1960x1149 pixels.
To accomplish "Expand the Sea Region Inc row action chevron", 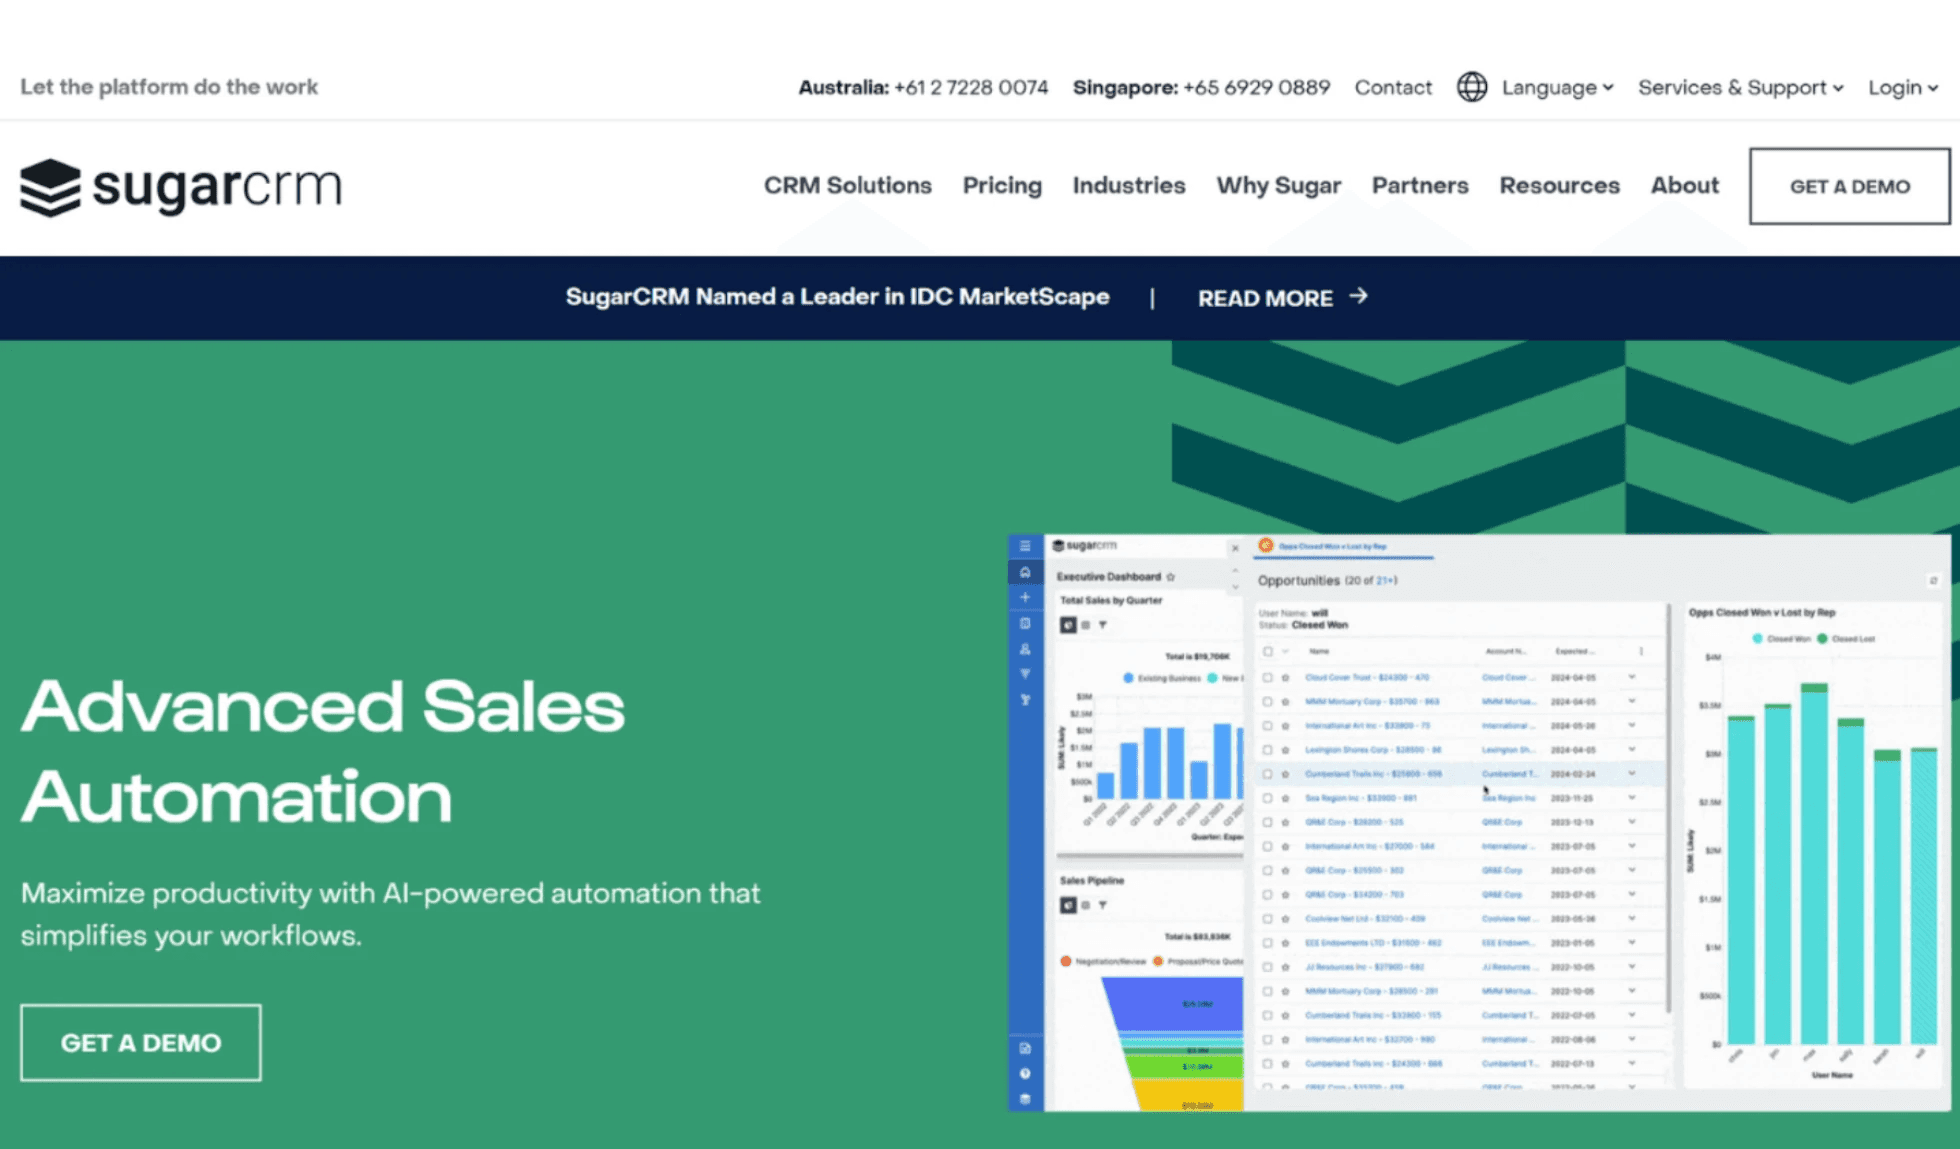I will (x=1632, y=798).
